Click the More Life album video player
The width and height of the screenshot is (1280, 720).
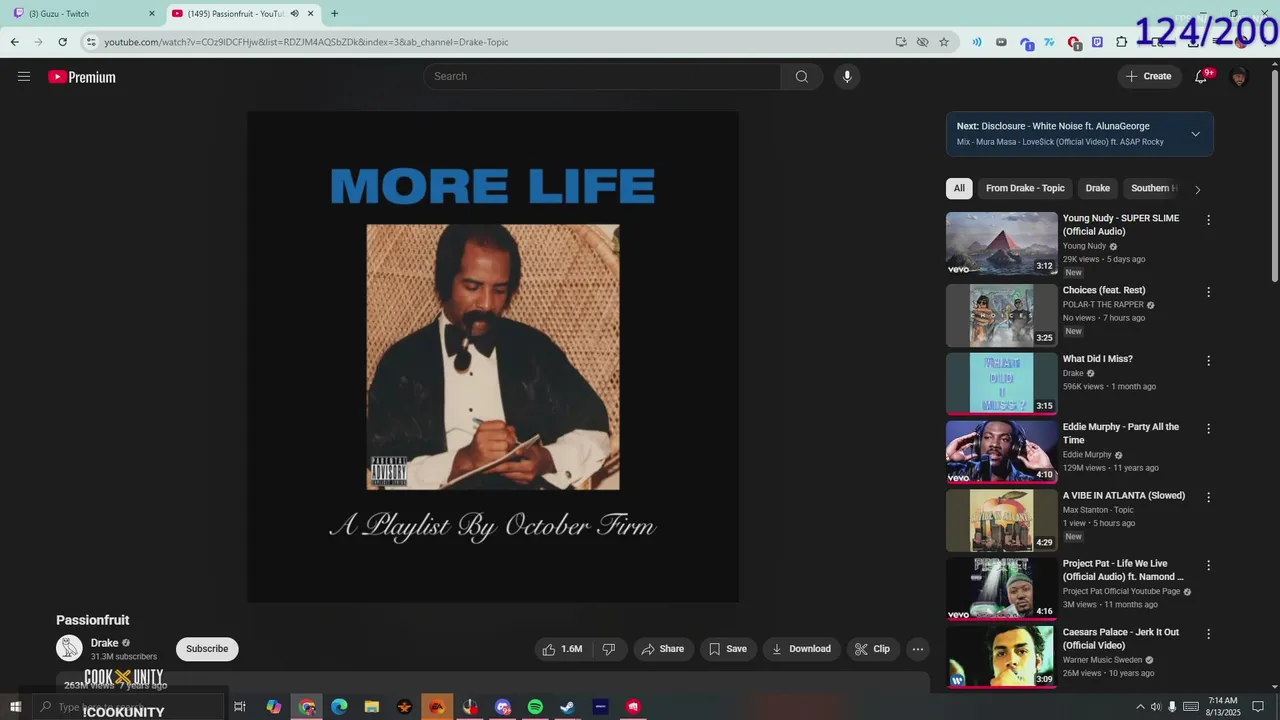coord(493,357)
